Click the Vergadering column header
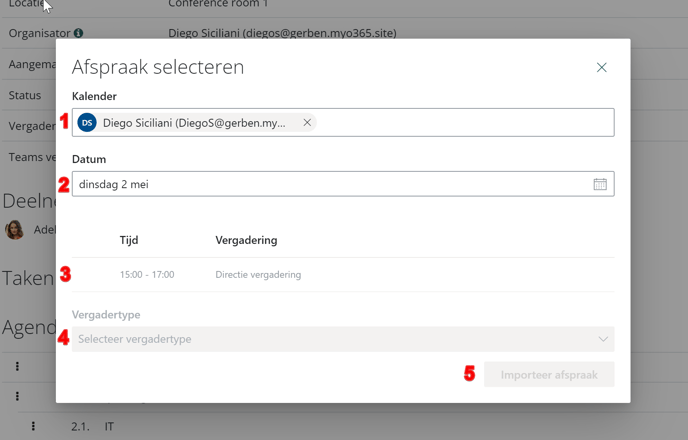Viewport: 688px width, 440px height. coord(246,240)
